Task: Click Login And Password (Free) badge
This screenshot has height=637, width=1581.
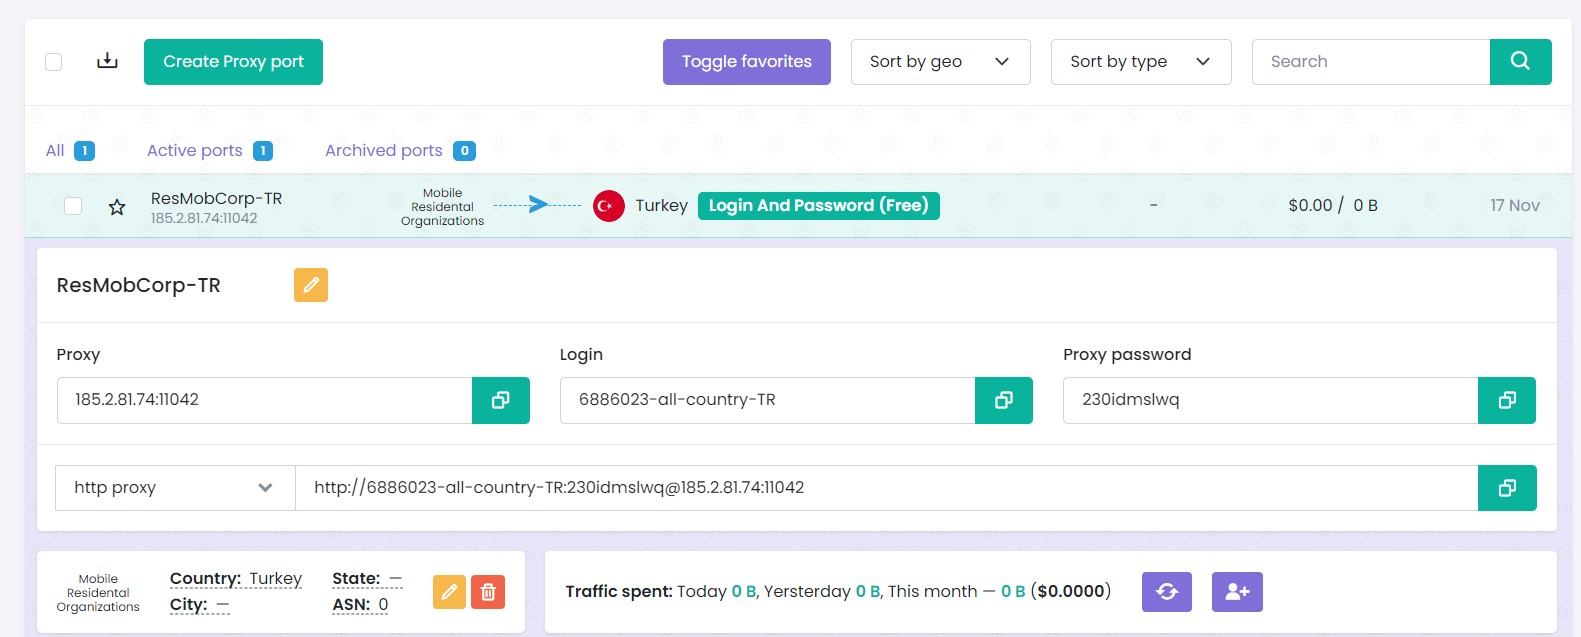Action: (x=819, y=206)
